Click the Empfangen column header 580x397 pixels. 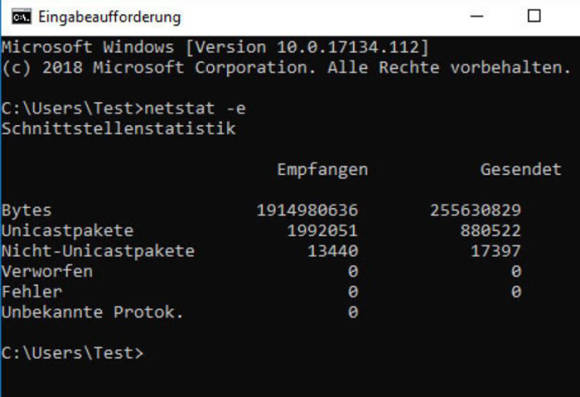[x=323, y=170]
